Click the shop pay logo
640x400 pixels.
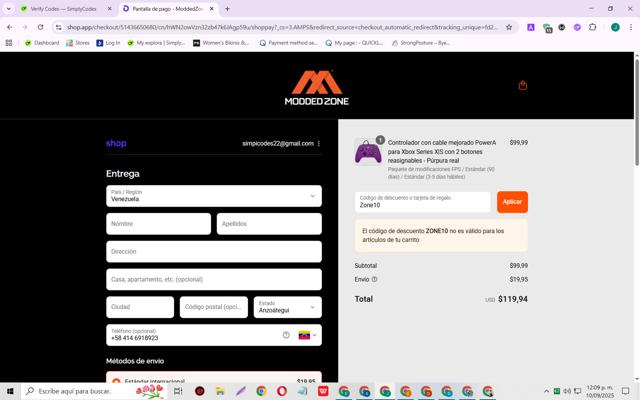click(x=116, y=143)
